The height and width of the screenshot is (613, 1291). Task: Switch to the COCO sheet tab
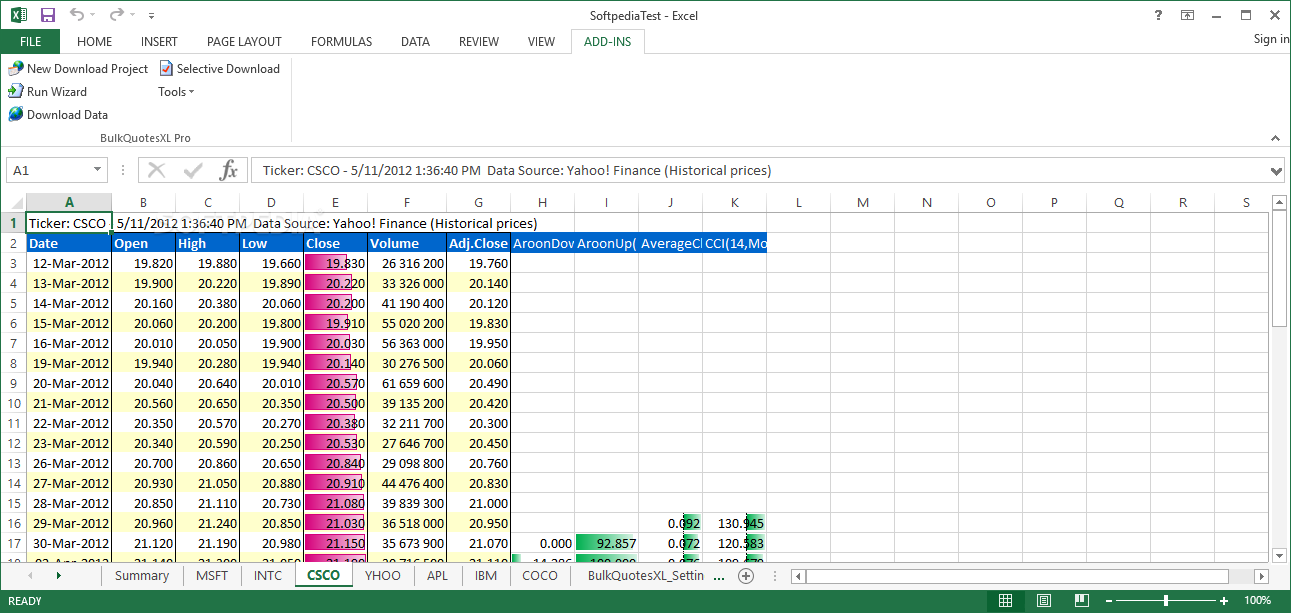pos(540,575)
